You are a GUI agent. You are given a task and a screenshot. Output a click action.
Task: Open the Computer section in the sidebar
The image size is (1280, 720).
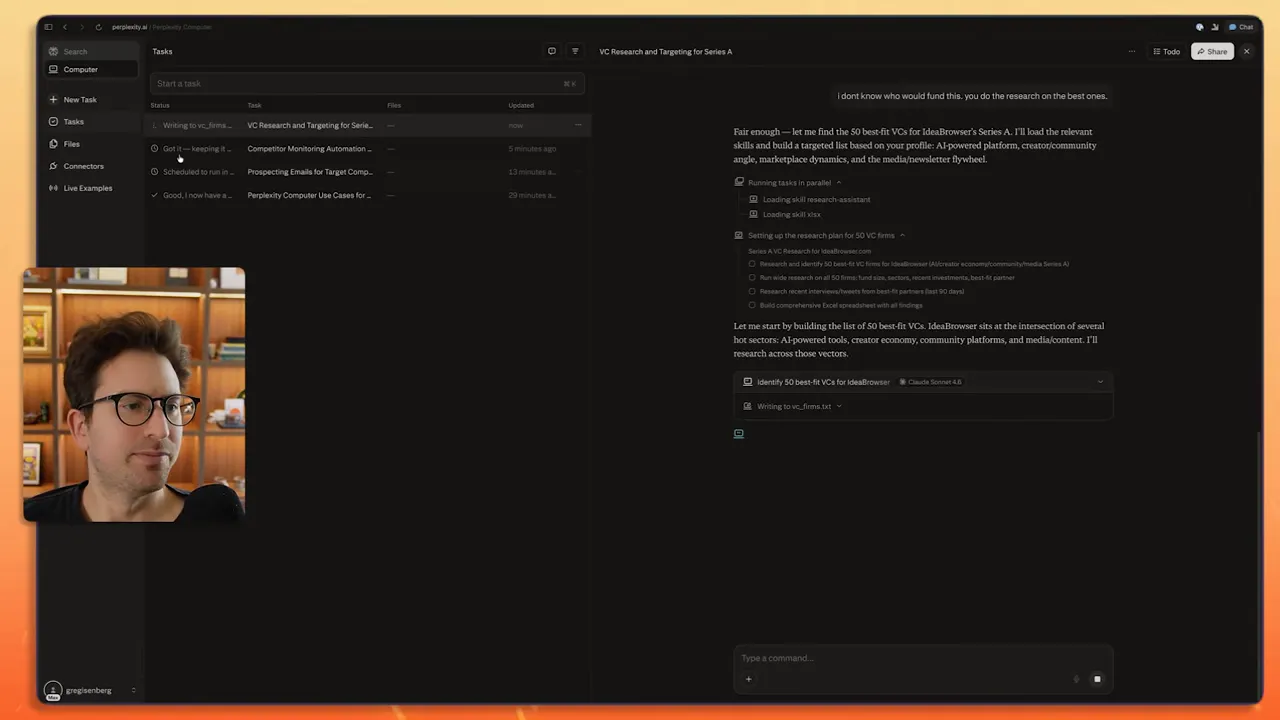tap(92, 69)
